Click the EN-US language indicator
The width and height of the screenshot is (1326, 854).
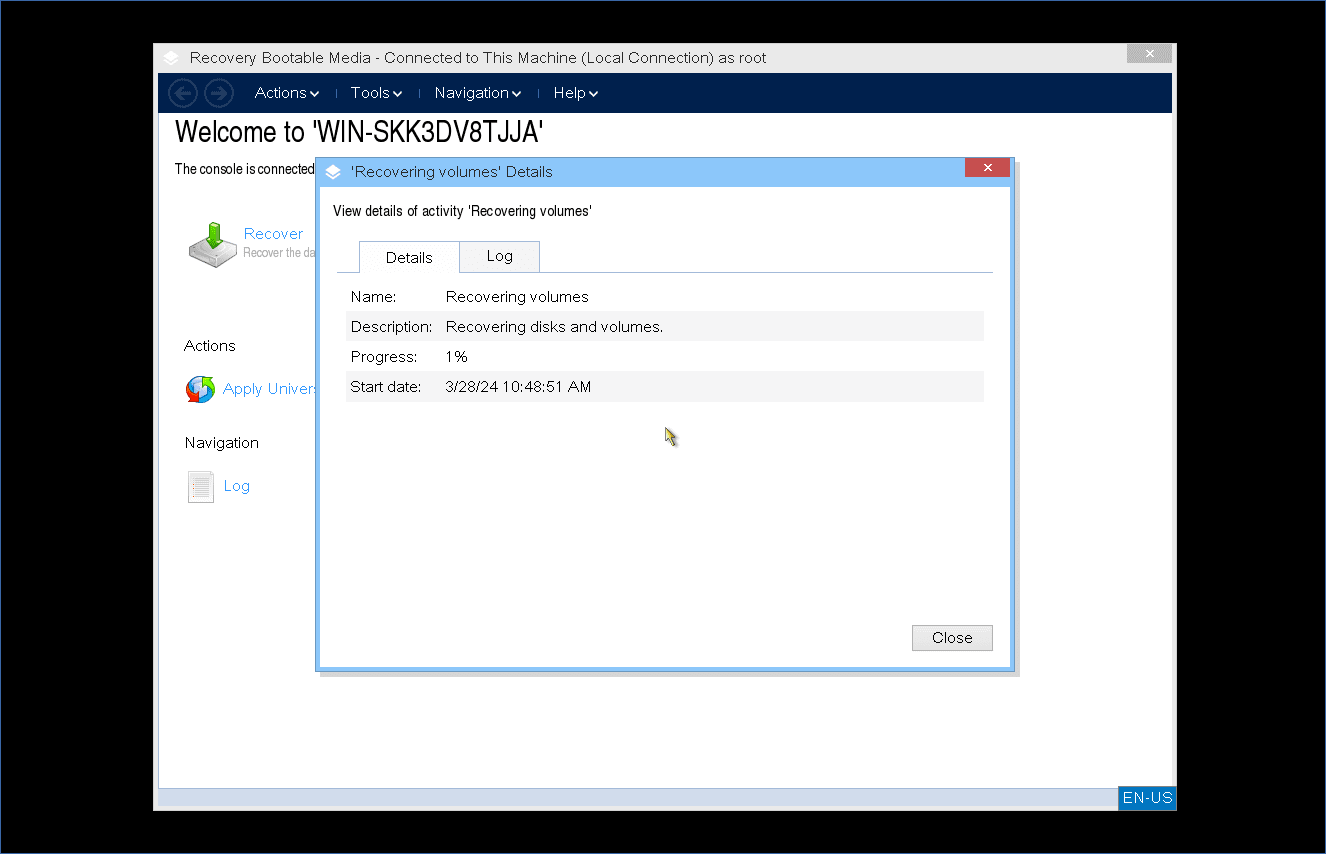[x=1147, y=798]
